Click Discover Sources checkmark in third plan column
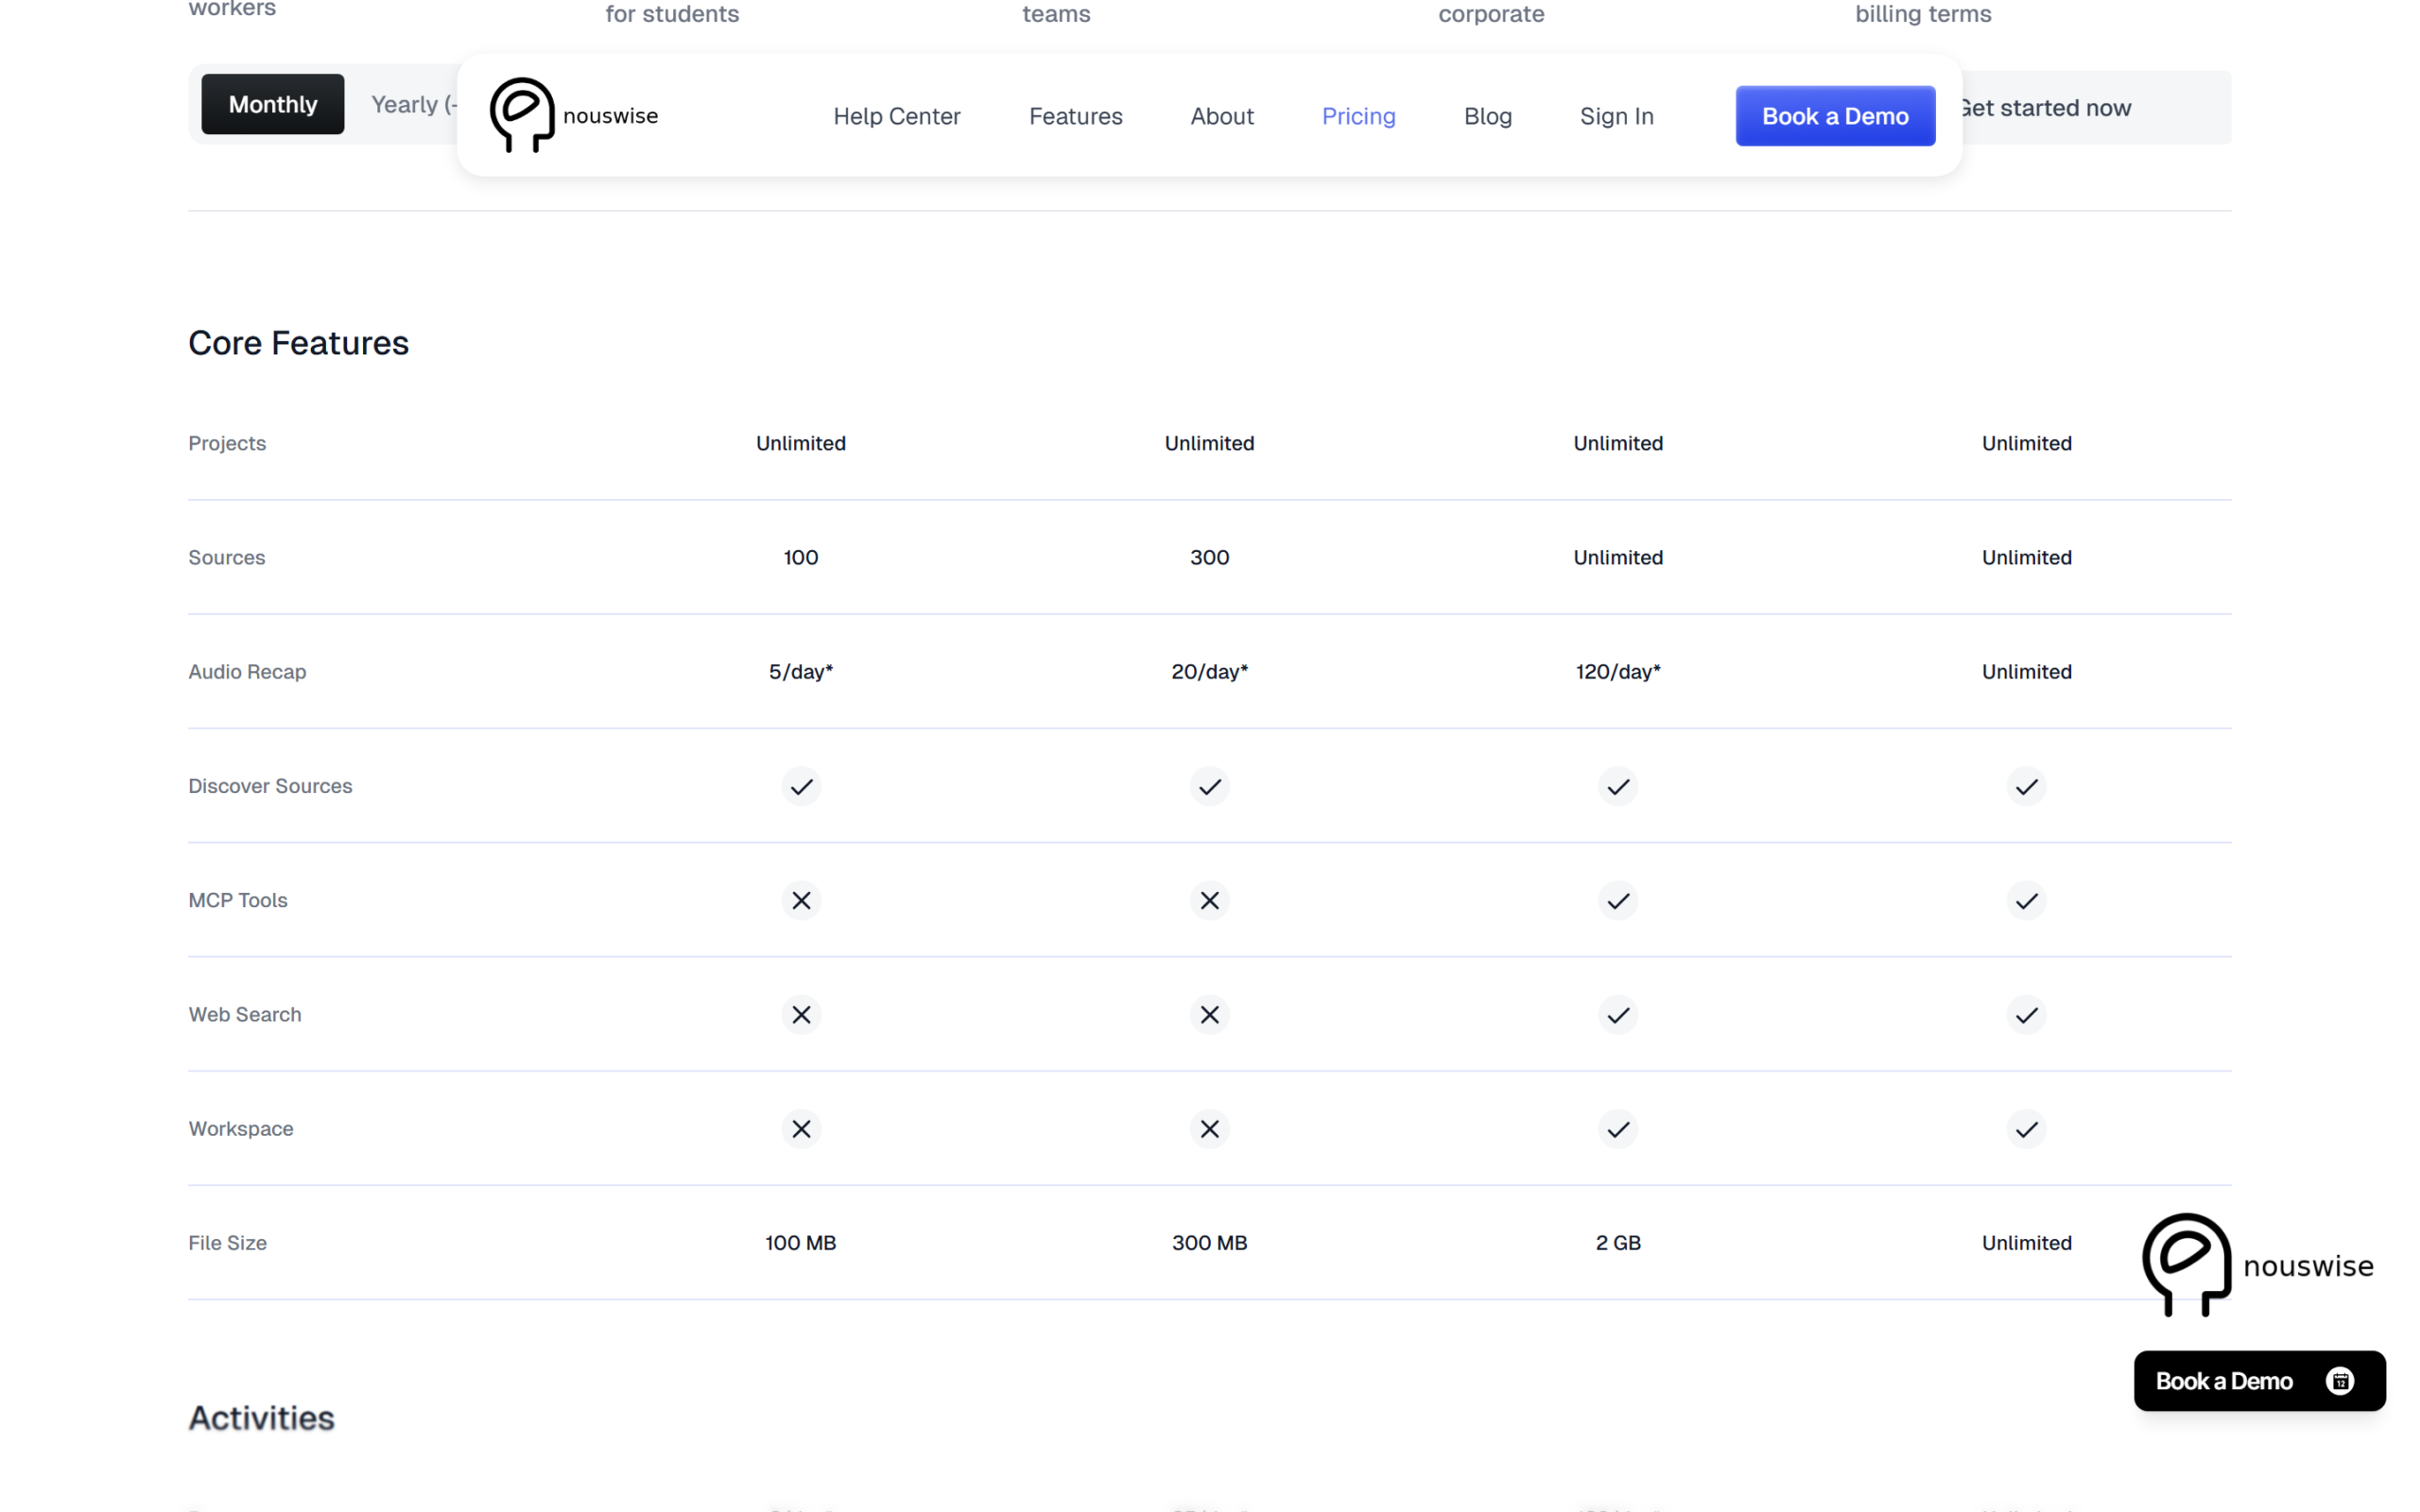Screen dimensions: 2420x1512 point(1617,786)
